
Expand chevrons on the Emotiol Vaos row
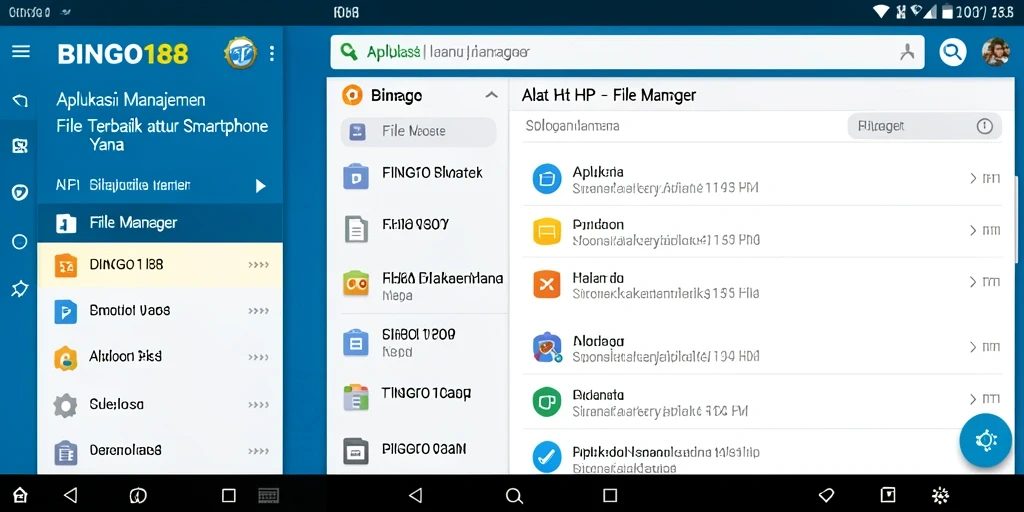tap(259, 312)
